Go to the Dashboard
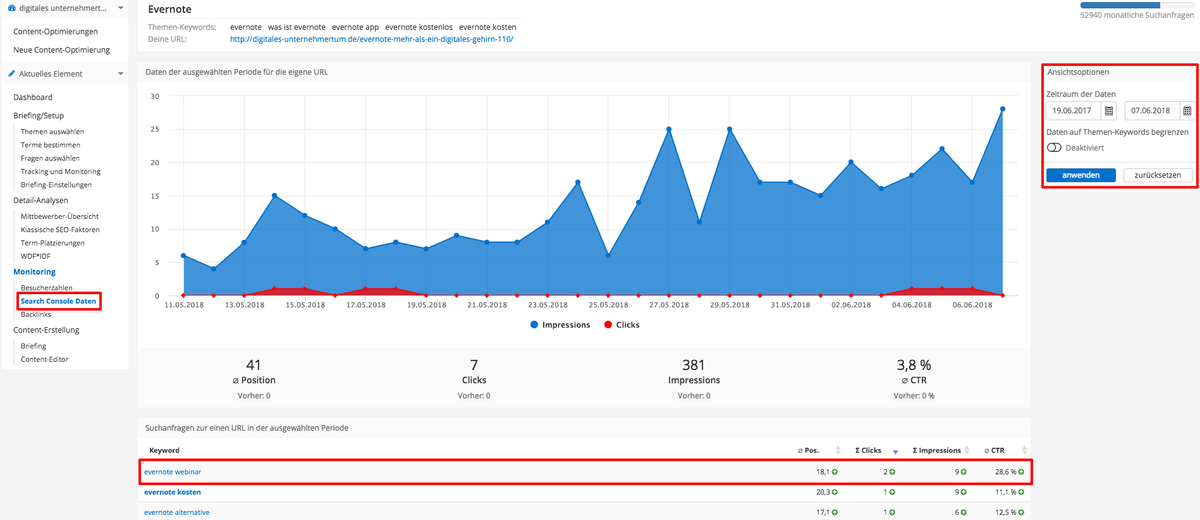The image size is (1200, 520). coord(33,97)
